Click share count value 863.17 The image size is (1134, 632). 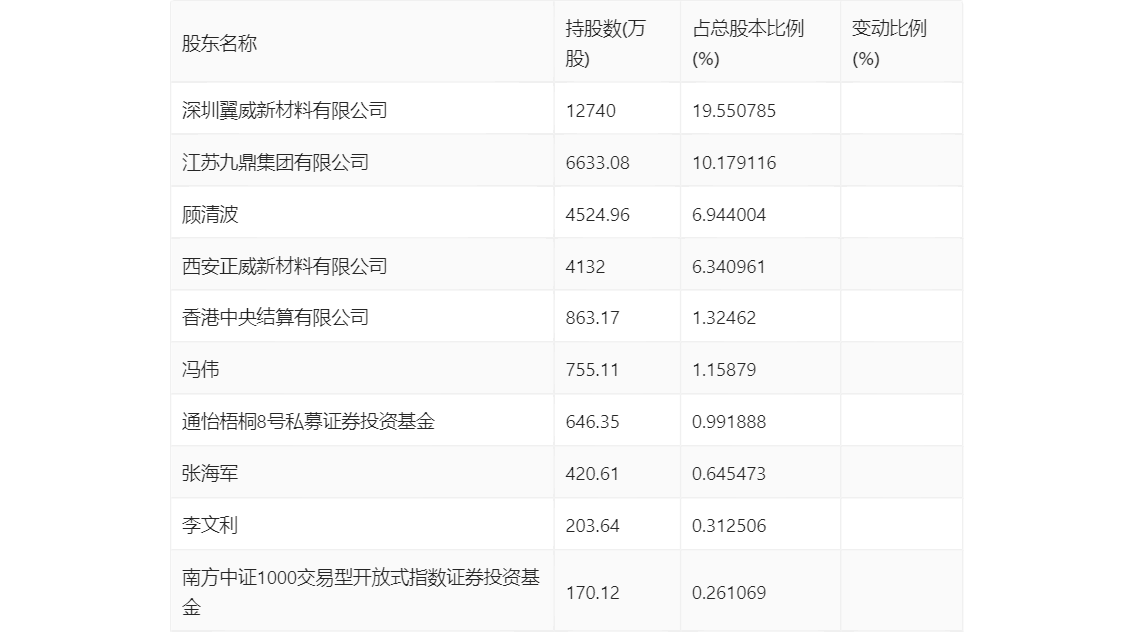592,317
